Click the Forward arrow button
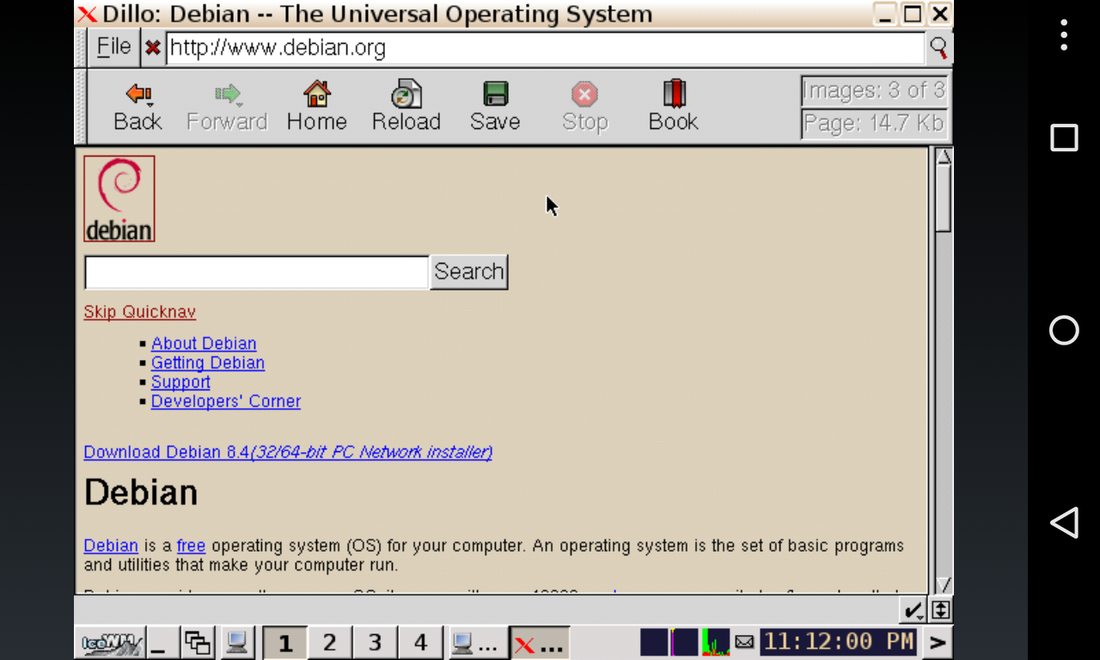Viewport: 1100px width, 660px height. click(x=227, y=107)
